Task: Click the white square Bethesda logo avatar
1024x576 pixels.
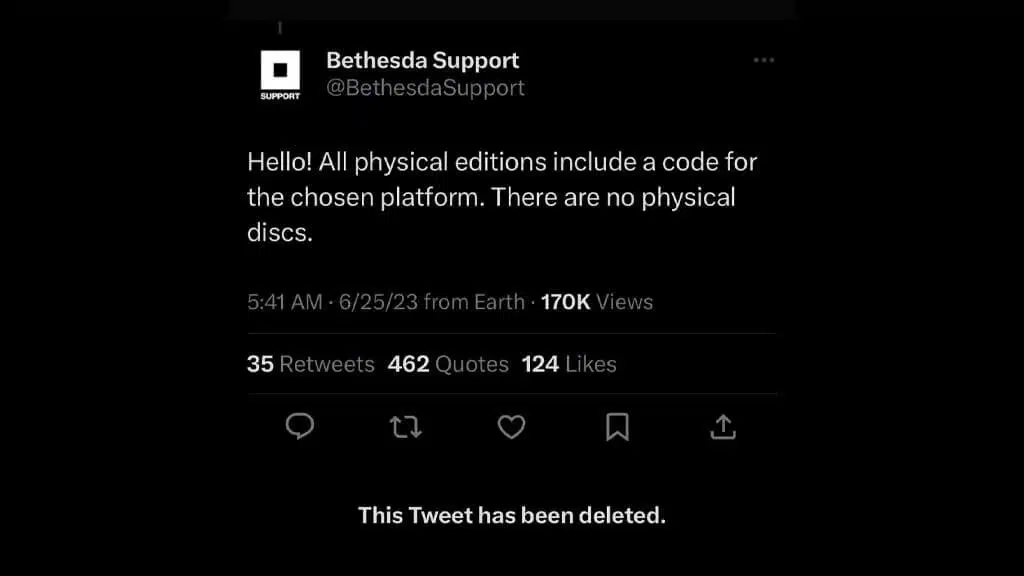Action: 280,70
